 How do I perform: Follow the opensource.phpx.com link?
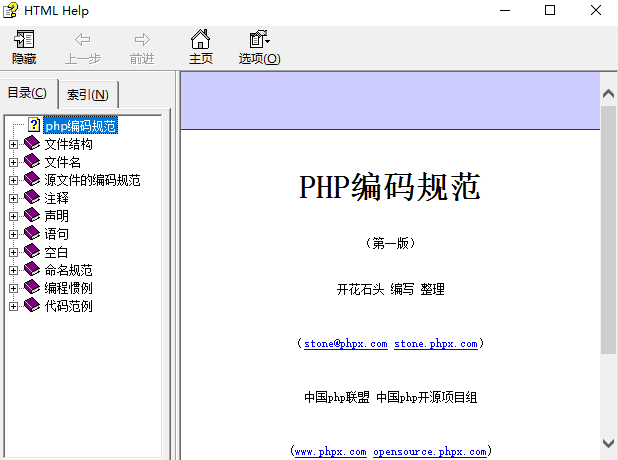pos(429,452)
